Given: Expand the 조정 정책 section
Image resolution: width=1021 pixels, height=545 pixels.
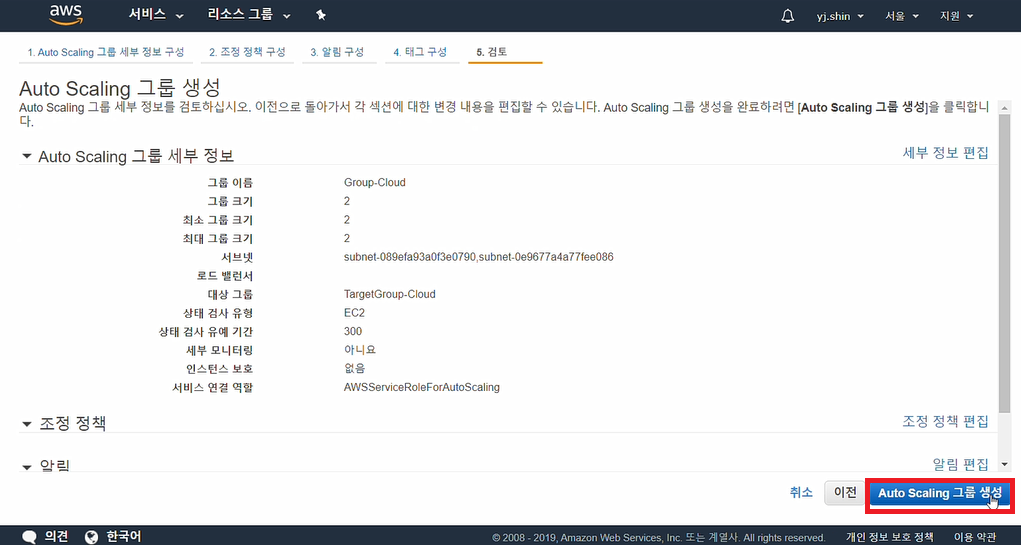Looking at the screenshot, I should pyautogui.click(x=27, y=424).
